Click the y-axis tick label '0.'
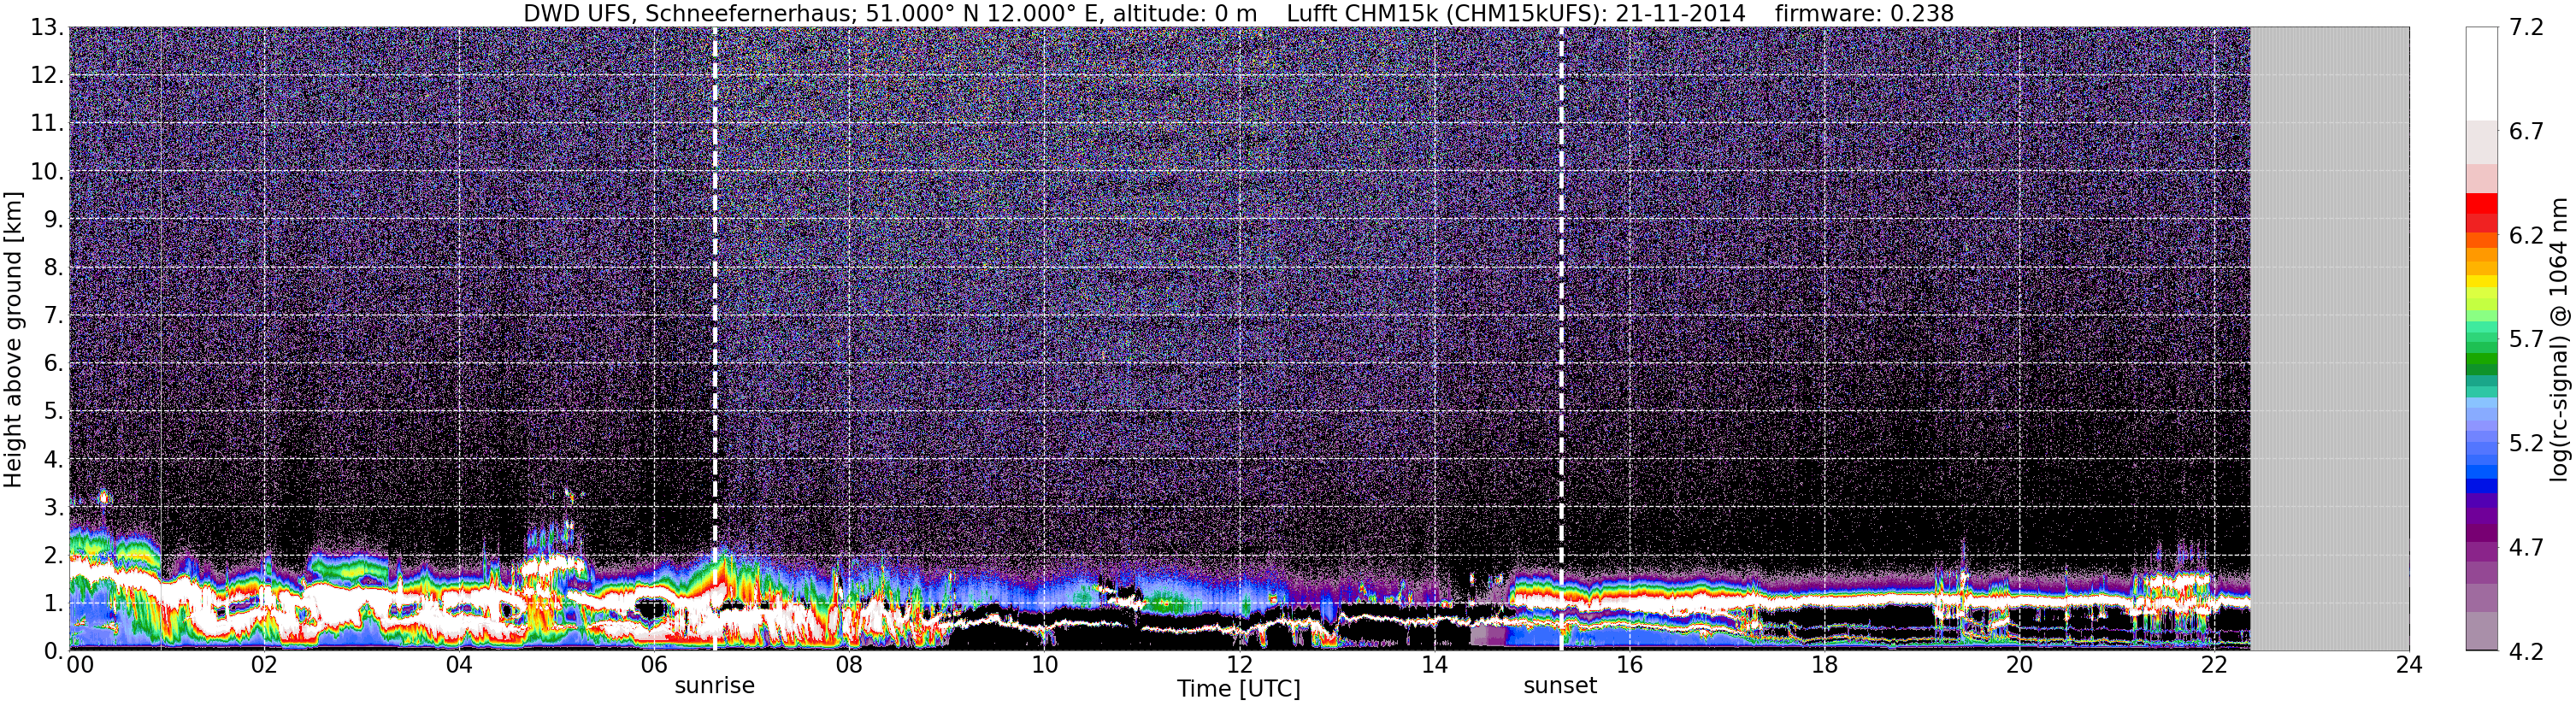This screenshot has width=2576, height=706. pos(54,651)
